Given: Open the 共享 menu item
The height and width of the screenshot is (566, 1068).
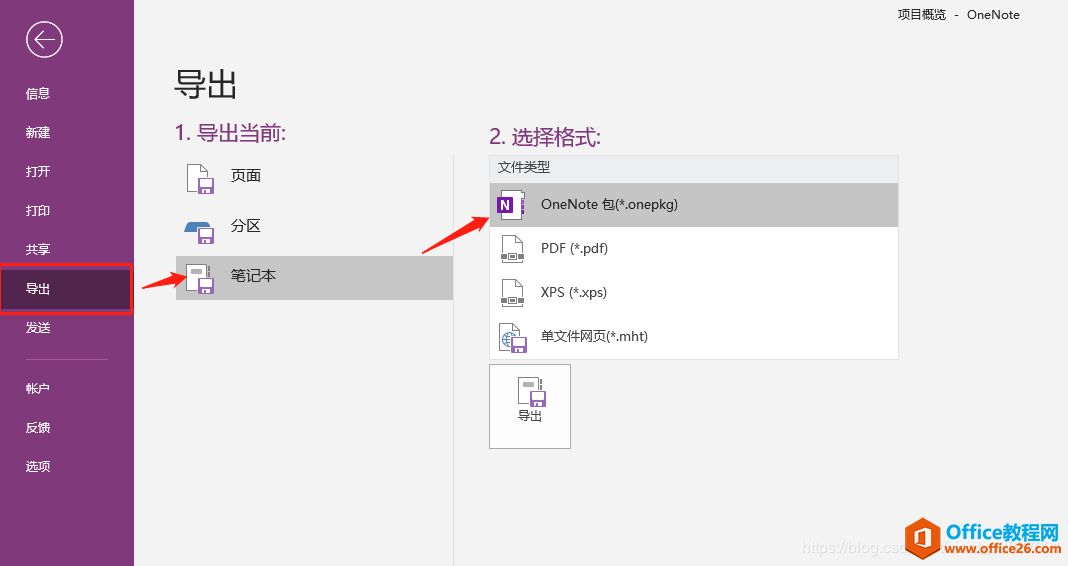Looking at the screenshot, I should [x=38, y=249].
